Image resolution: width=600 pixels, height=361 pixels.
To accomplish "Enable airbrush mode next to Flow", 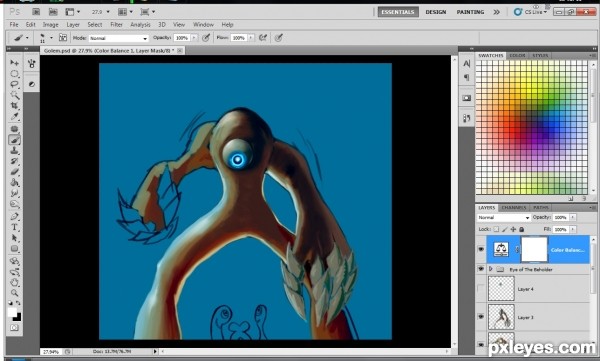I will pyautogui.click(x=263, y=38).
